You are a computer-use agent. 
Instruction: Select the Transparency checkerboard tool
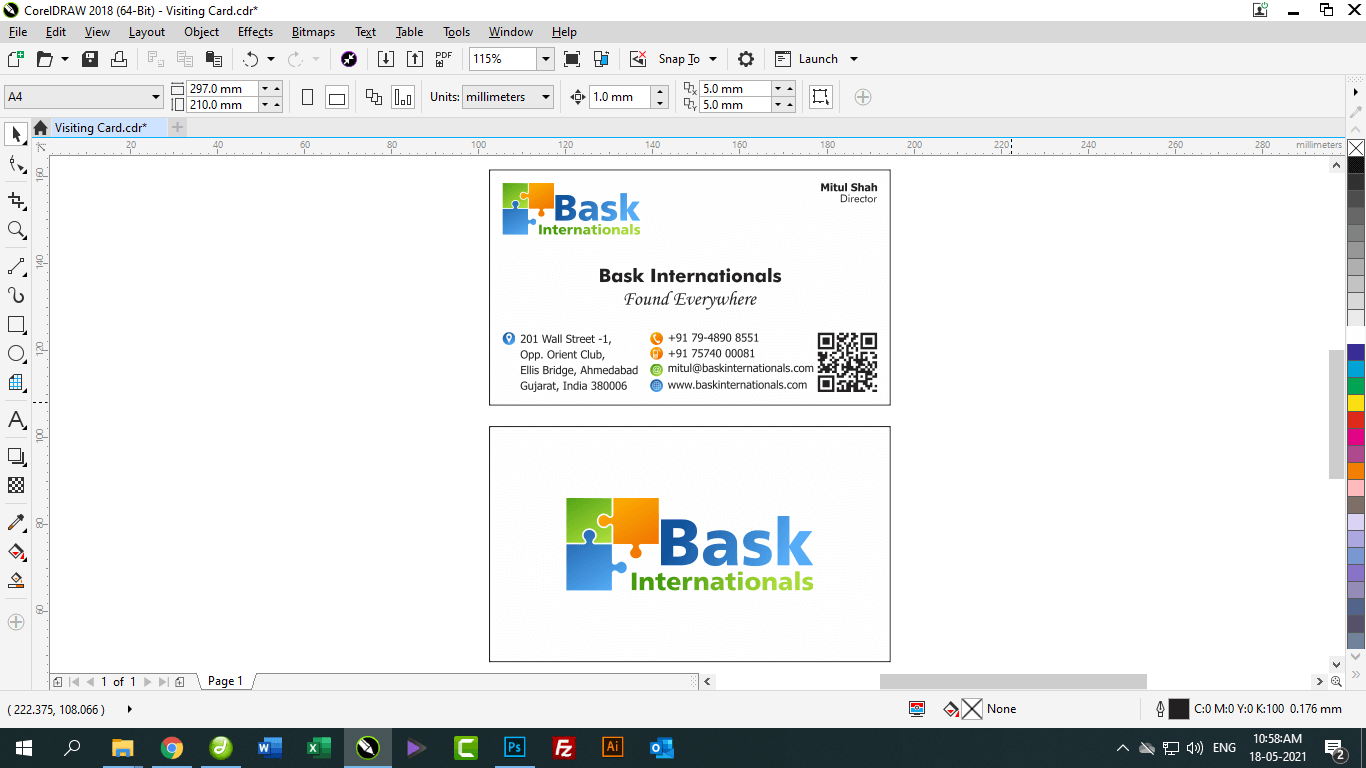coord(16,486)
